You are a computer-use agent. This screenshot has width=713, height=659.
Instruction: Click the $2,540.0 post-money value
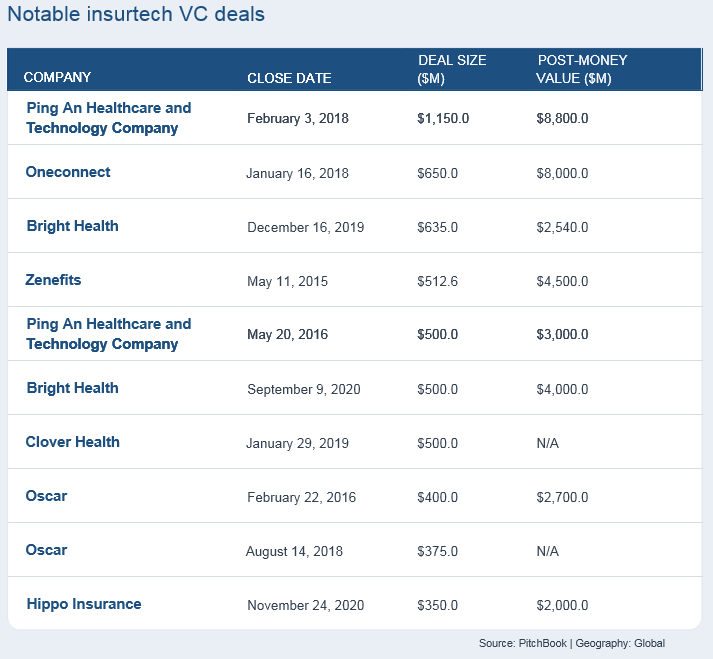coord(562,227)
